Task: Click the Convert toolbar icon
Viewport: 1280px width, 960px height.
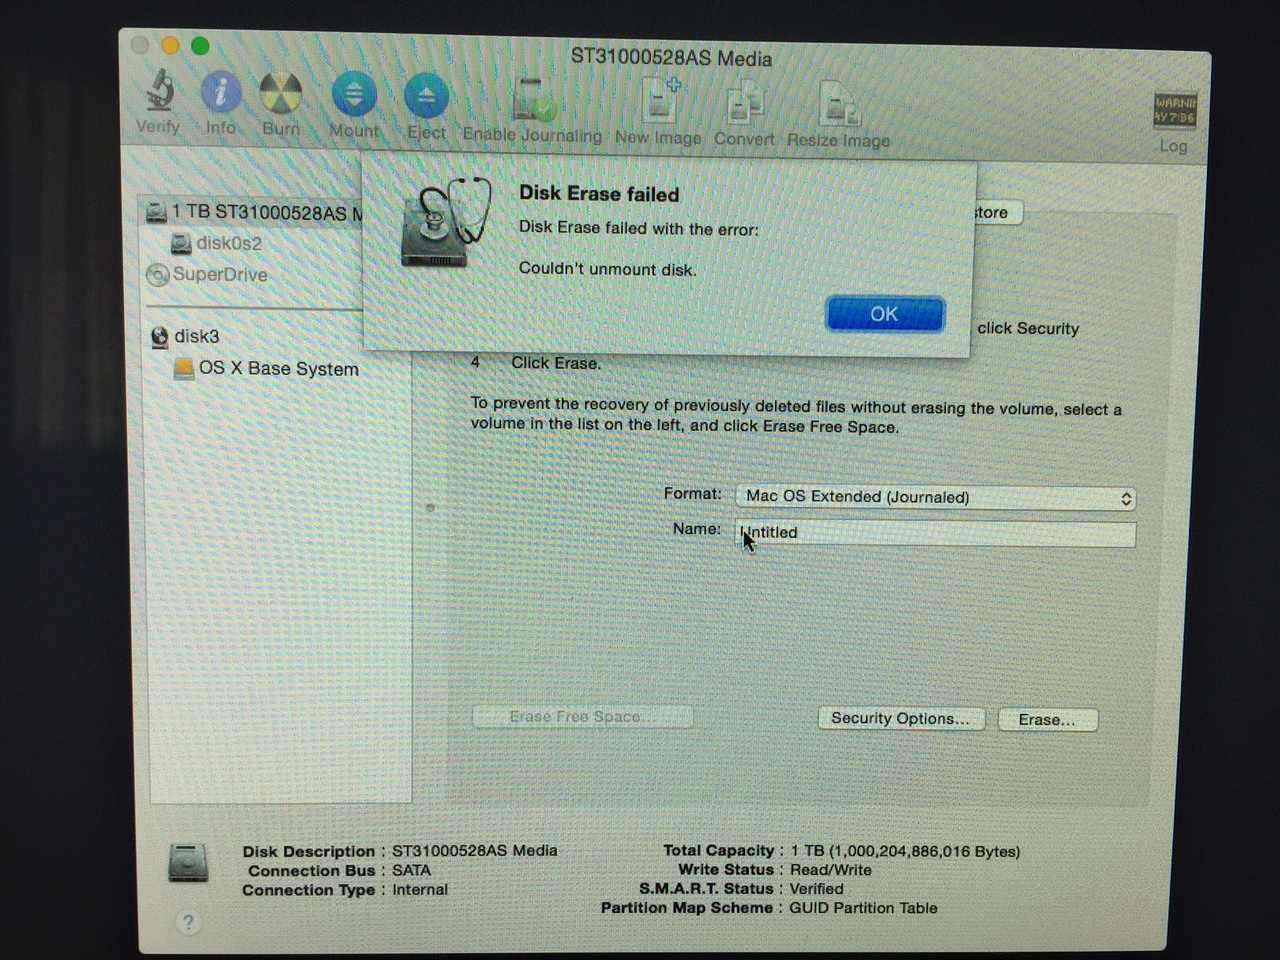Action: coord(745,103)
